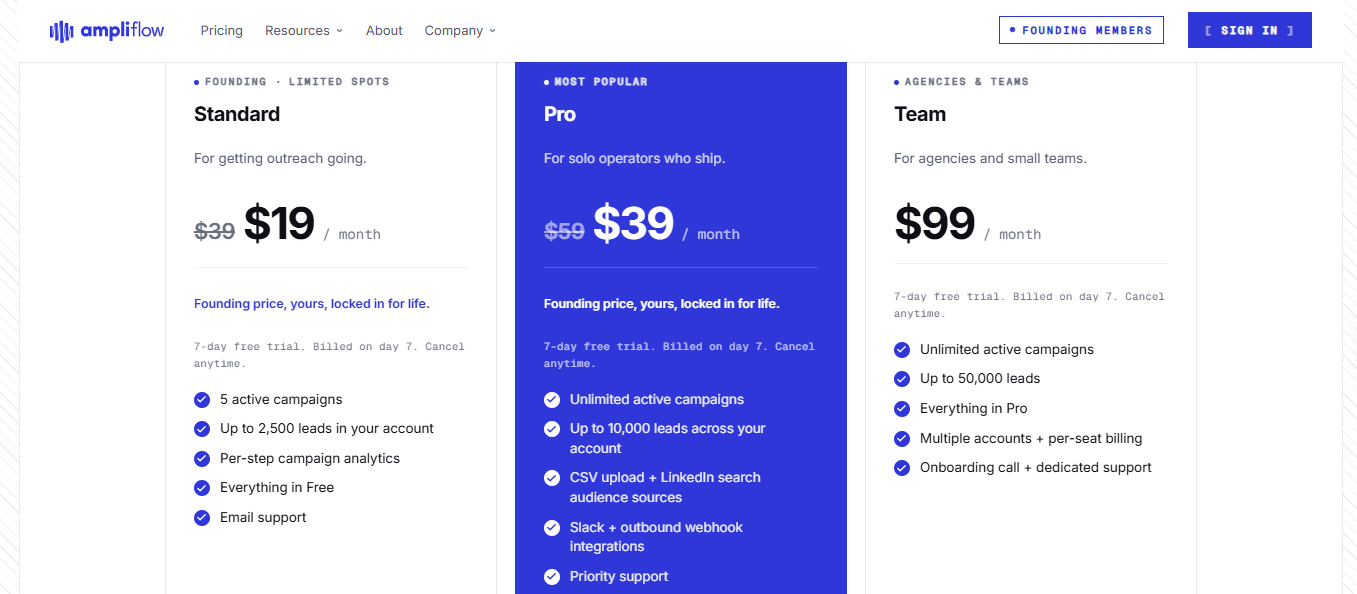This screenshot has height=594, width=1357.
Task: Click checkmark icon beside Priority support
Action: coord(552,577)
